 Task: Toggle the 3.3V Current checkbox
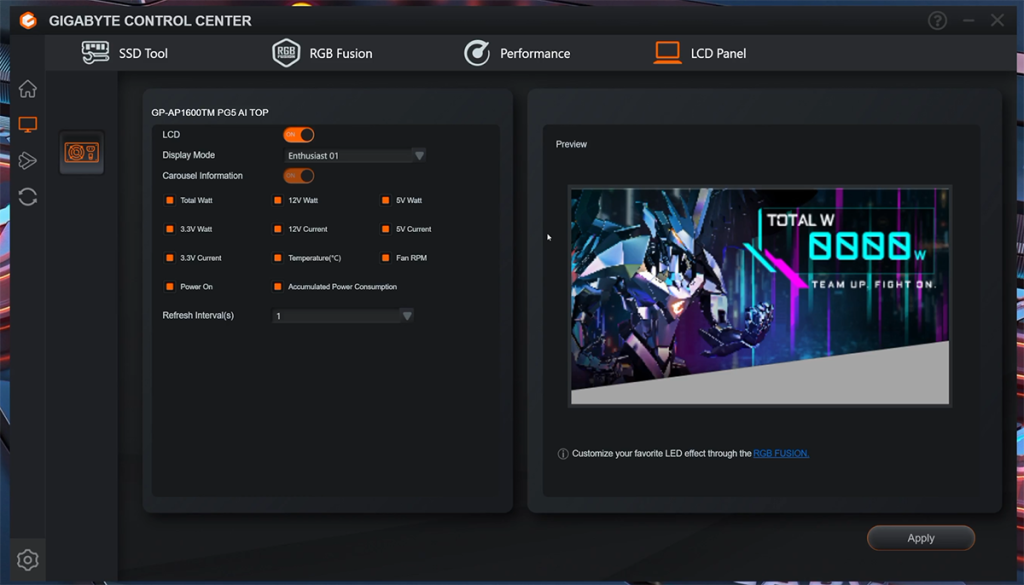pyautogui.click(x=170, y=258)
